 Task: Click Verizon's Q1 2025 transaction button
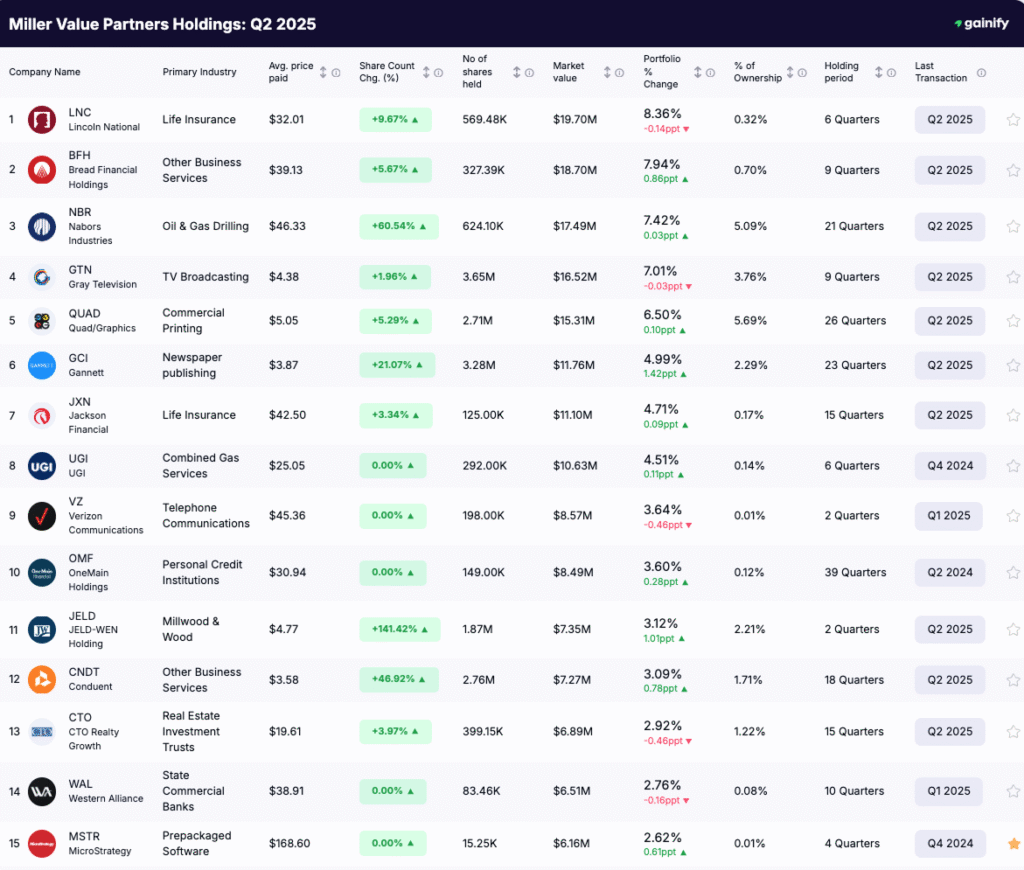pyautogui.click(x=948, y=516)
